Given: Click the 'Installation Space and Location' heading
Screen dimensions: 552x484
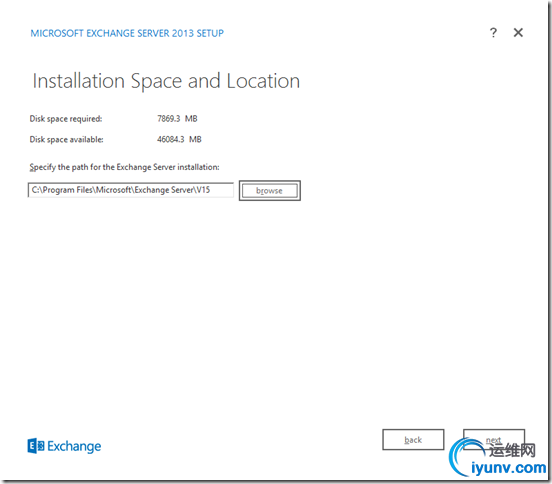Looking at the screenshot, I should click(x=166, y=81).
